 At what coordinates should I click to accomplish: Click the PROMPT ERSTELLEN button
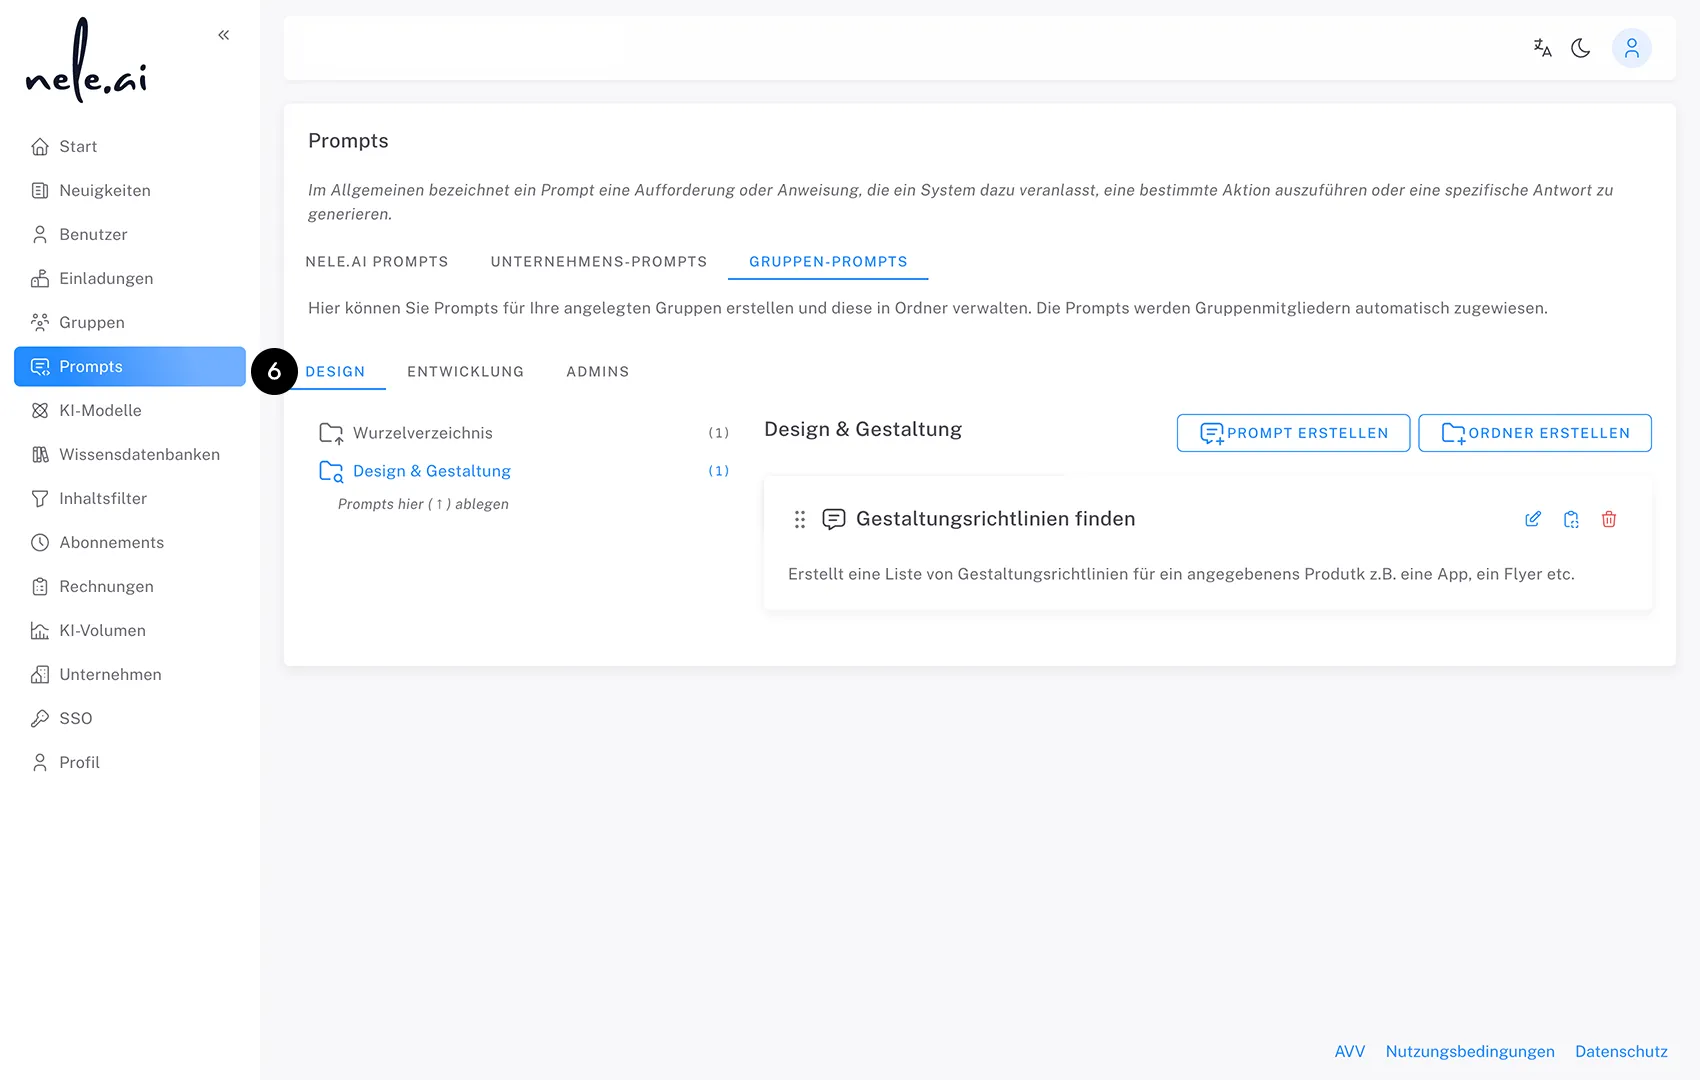[1293, 432]
